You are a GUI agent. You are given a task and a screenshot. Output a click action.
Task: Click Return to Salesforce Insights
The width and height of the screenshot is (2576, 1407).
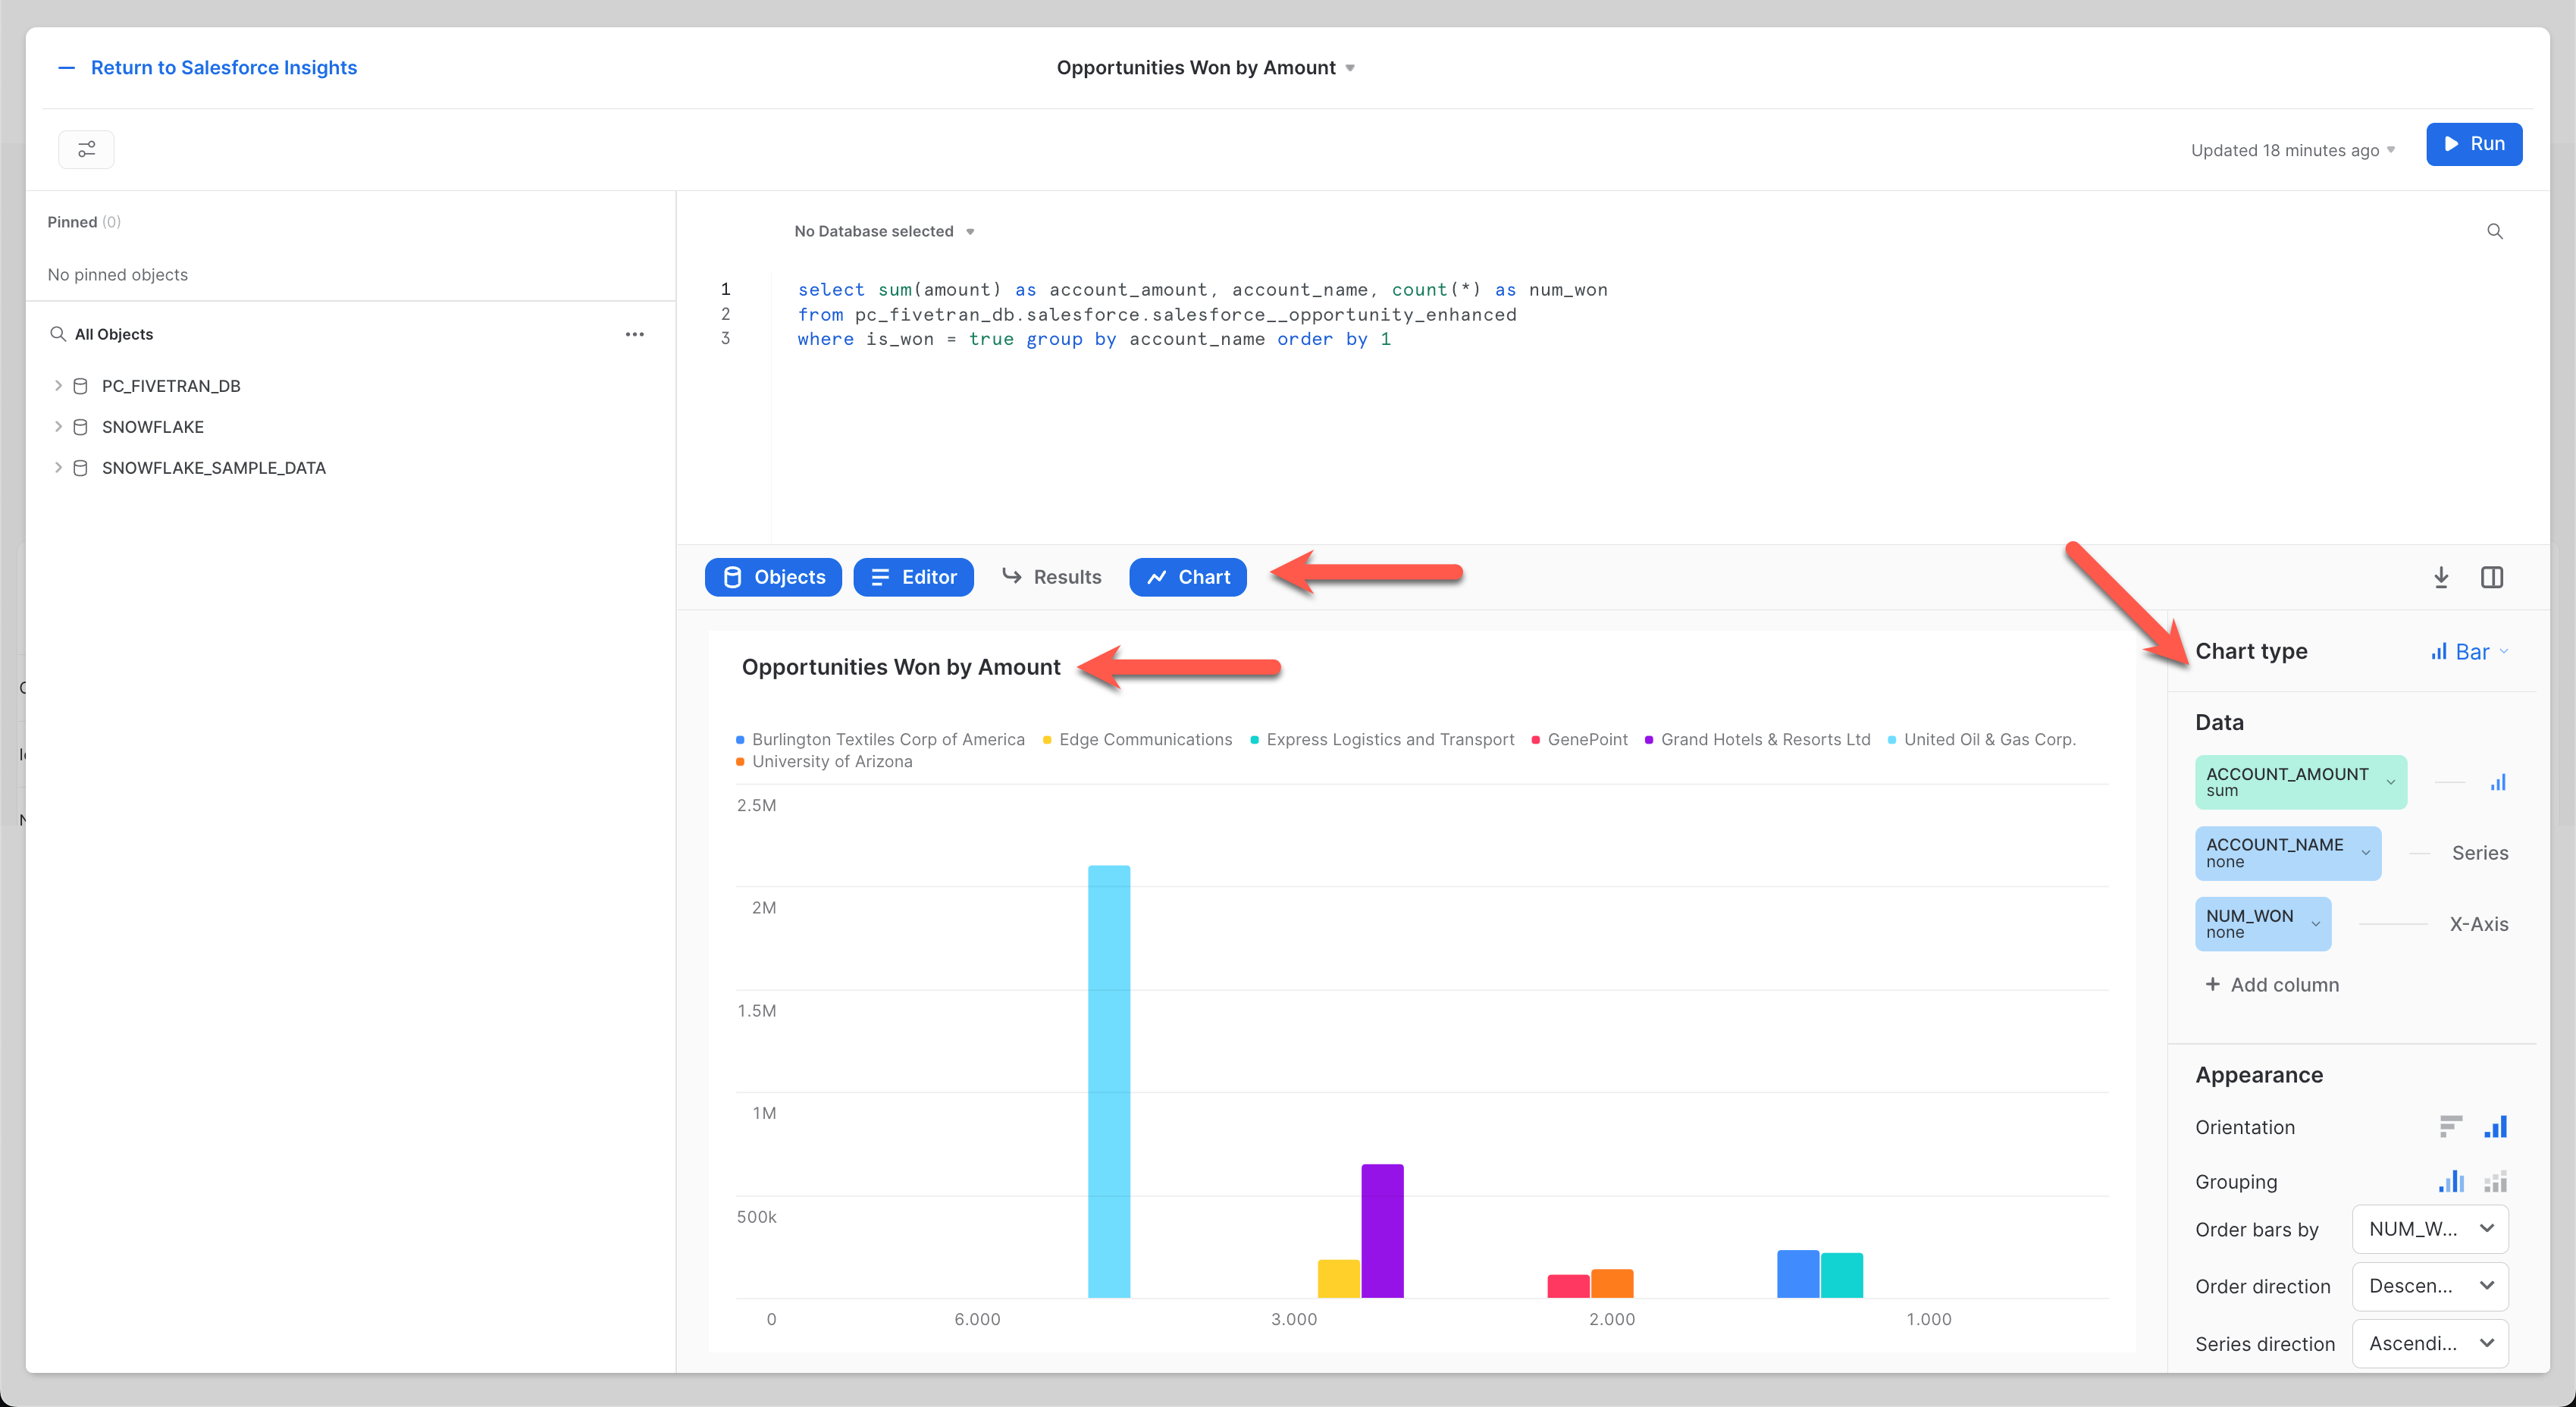[x=223, y=67]
